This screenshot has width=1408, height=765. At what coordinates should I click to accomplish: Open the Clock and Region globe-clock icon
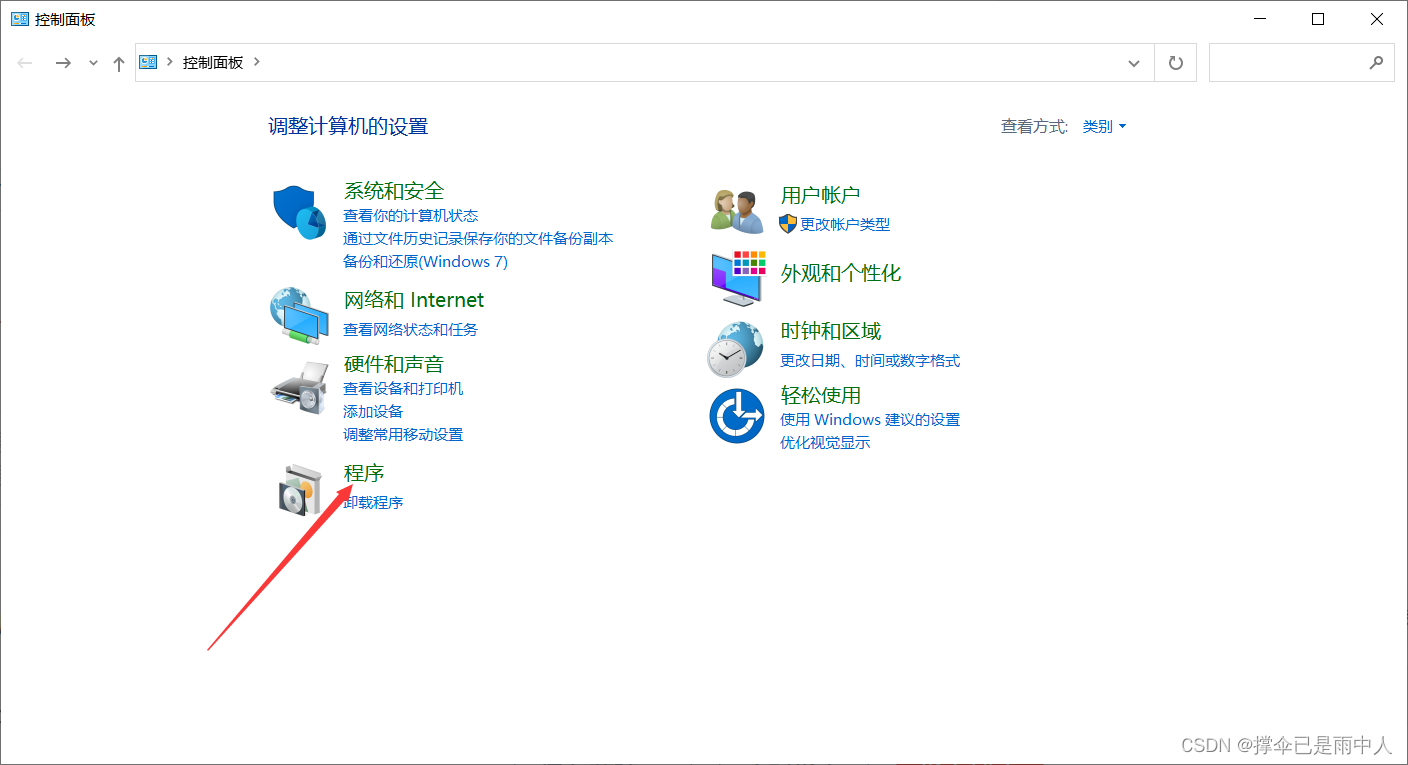pos(735,349)
